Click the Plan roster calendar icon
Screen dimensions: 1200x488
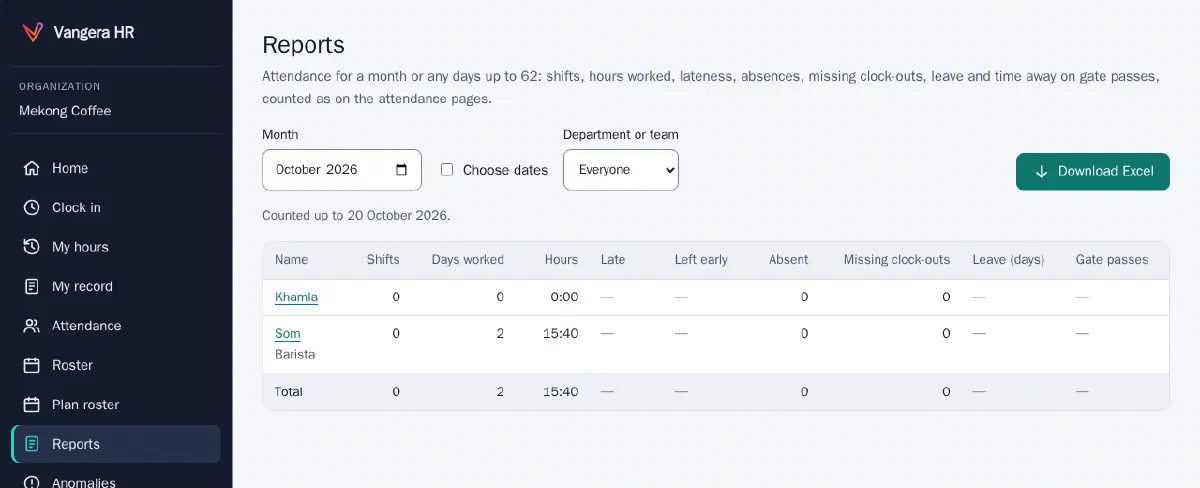pyautogui.click(x=32, y=405)
